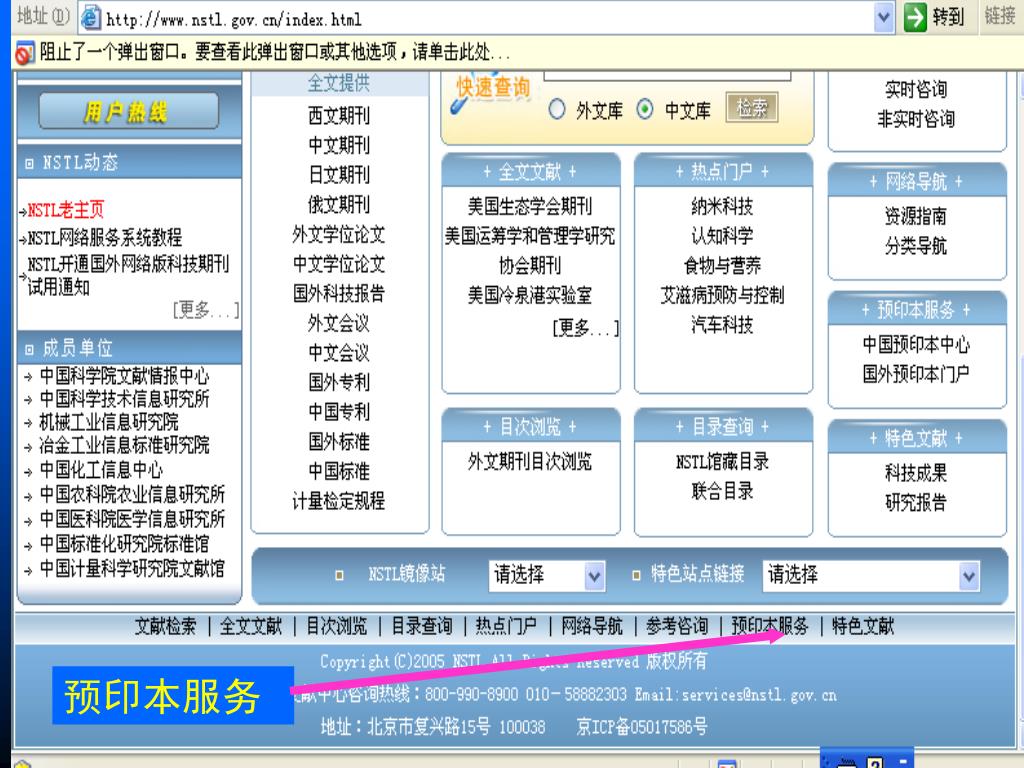This screenshot has width=1024, height=768.
Task: Open 实时咨询 link
Action: pos(916,89)
